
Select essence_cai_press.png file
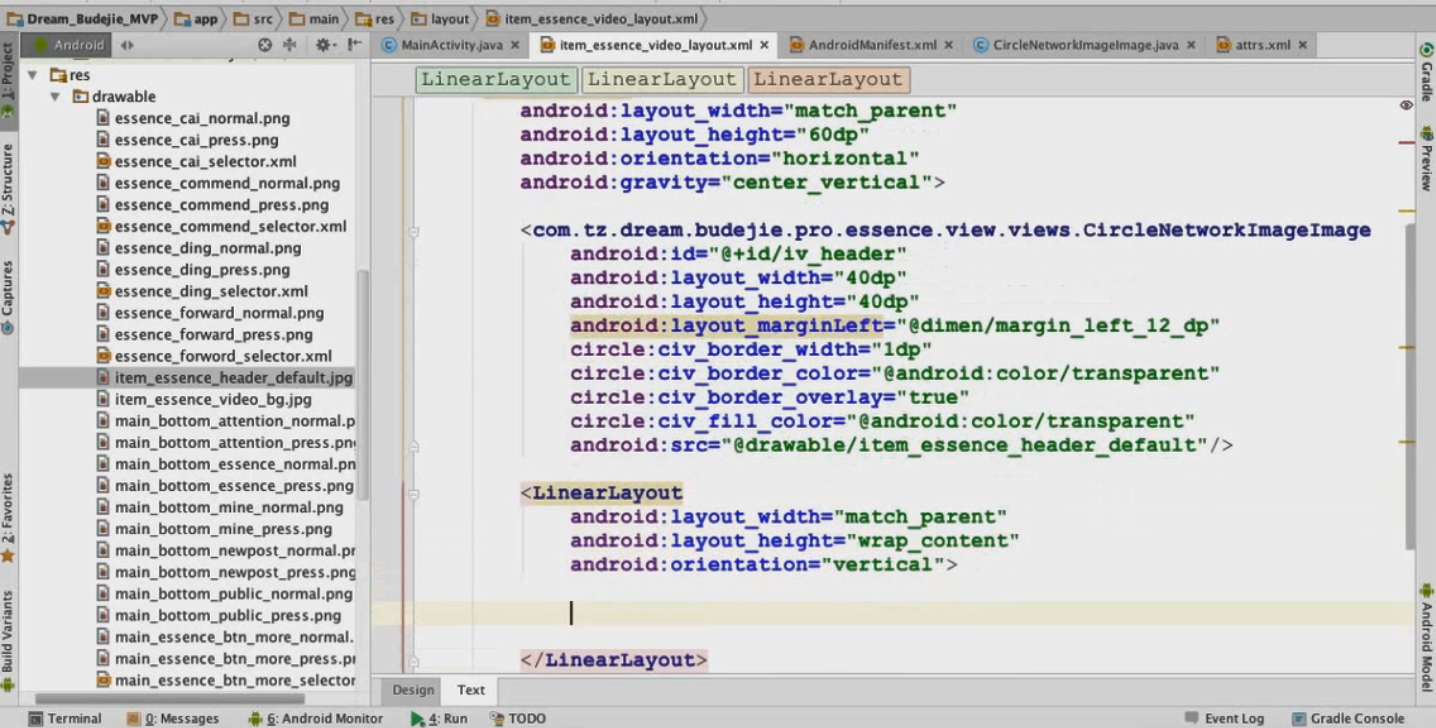(x=196, y=140)
